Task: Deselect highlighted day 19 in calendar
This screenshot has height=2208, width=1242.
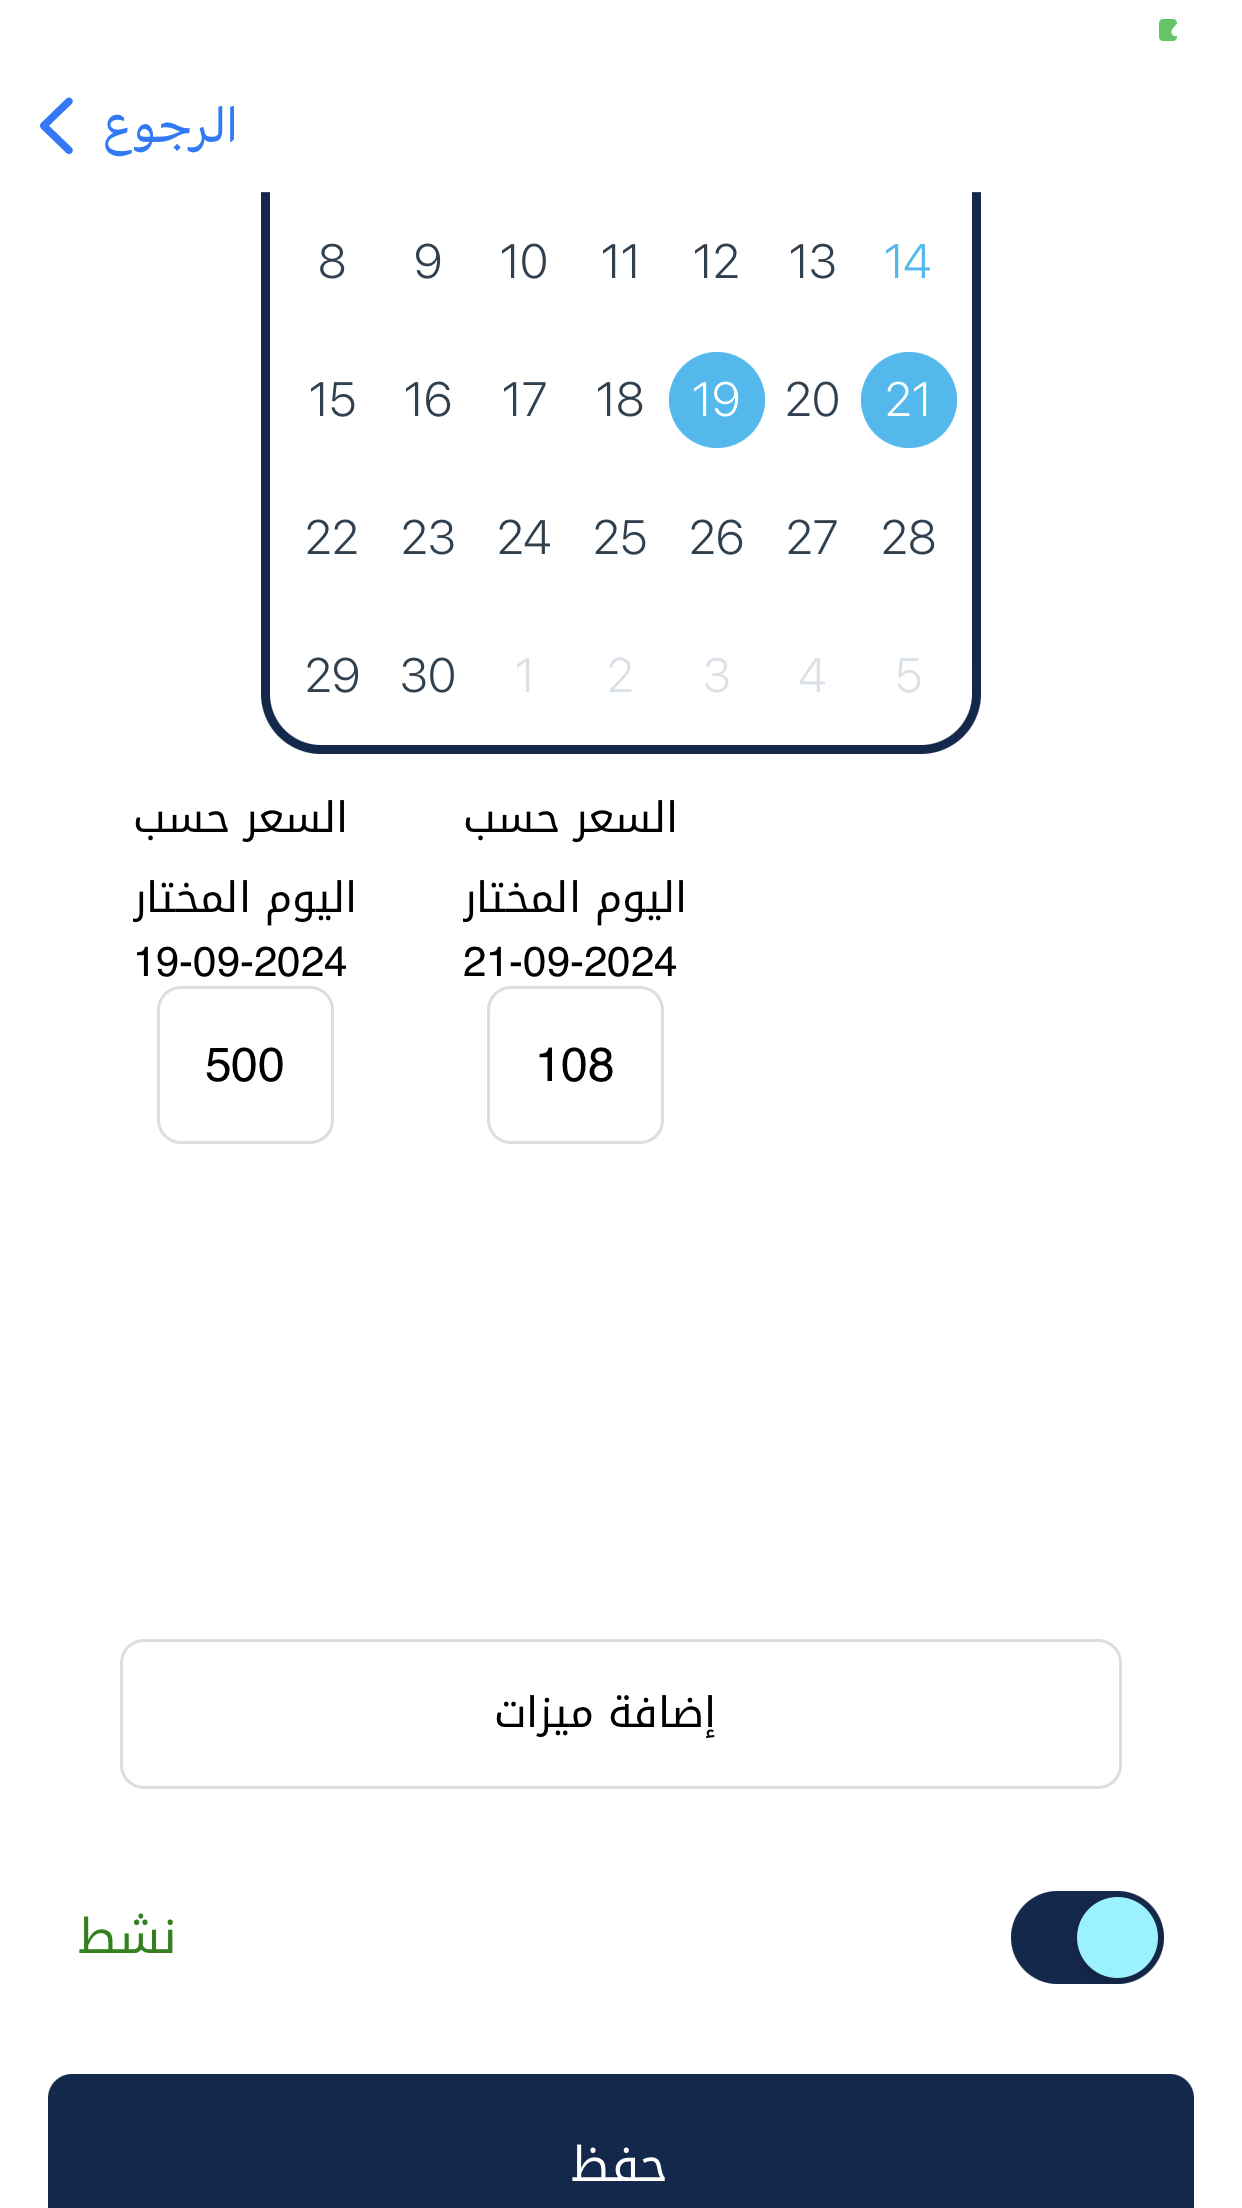Action: 716,400
